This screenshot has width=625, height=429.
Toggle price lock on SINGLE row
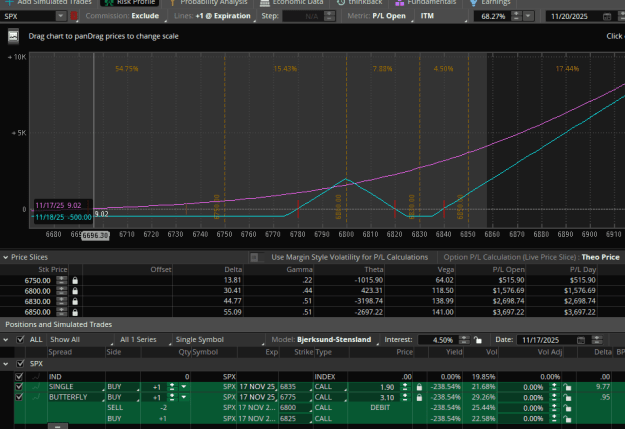click(x=419, y=387)
